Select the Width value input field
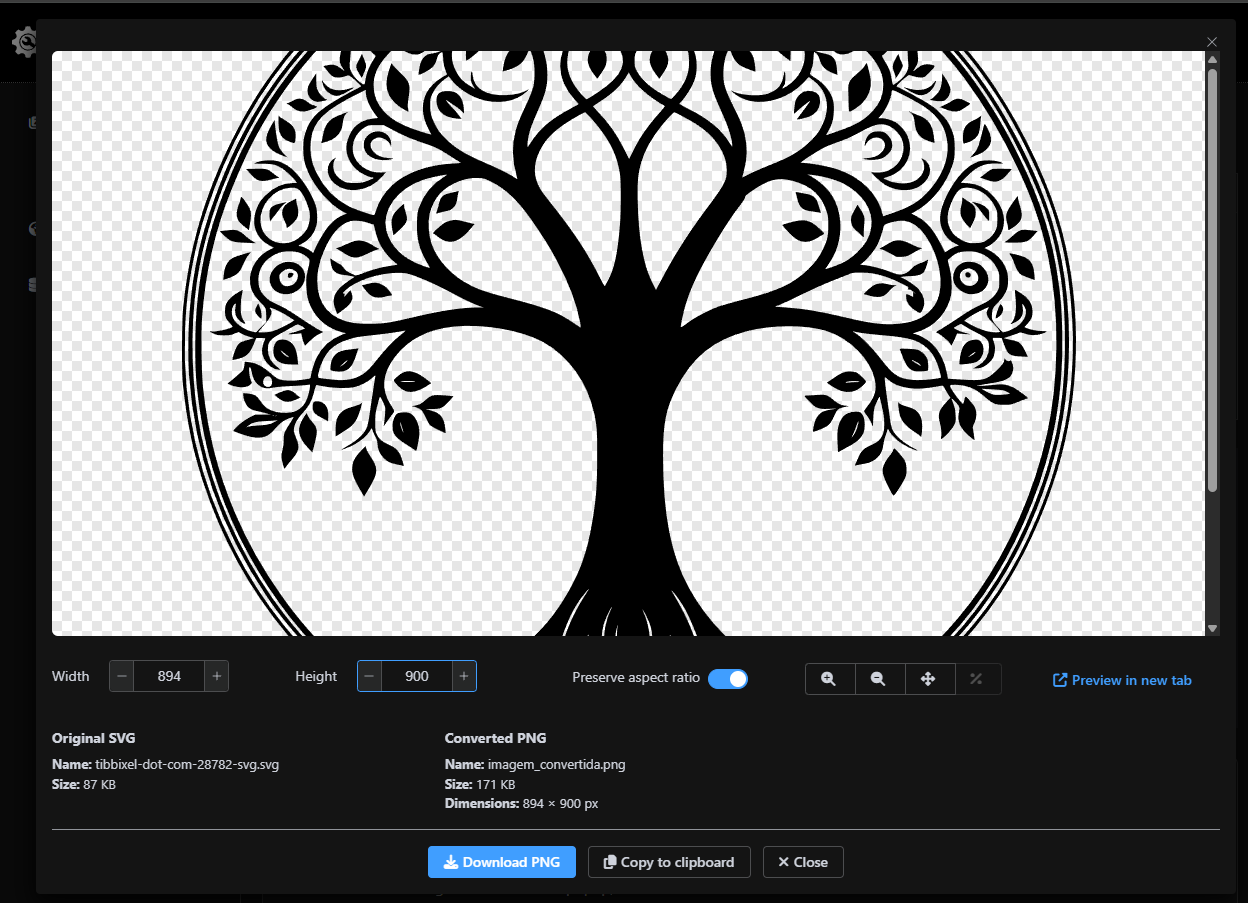 tap(169, 676)
